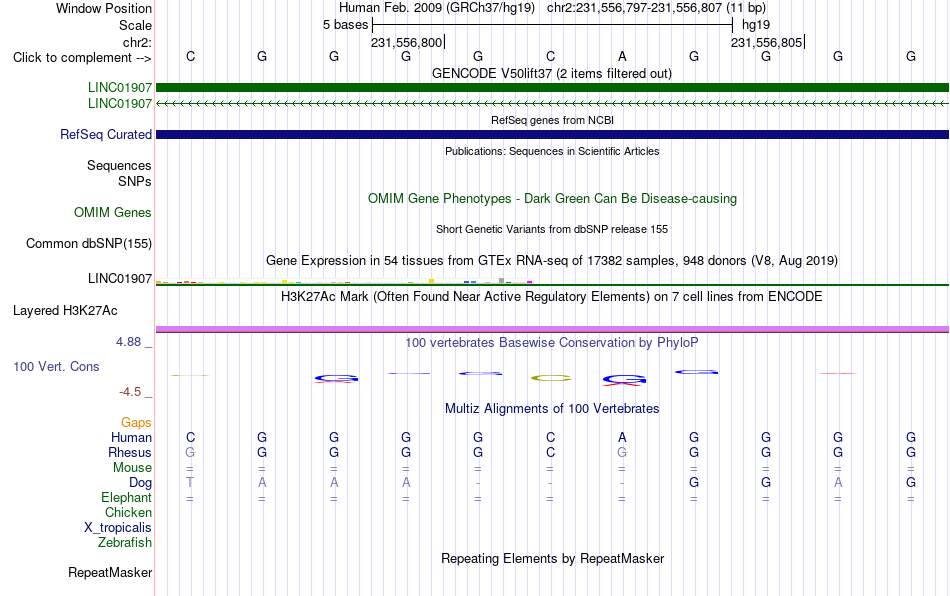Click the '5 bases' scale bar label
Screen dimensions: 950x596
345,25
